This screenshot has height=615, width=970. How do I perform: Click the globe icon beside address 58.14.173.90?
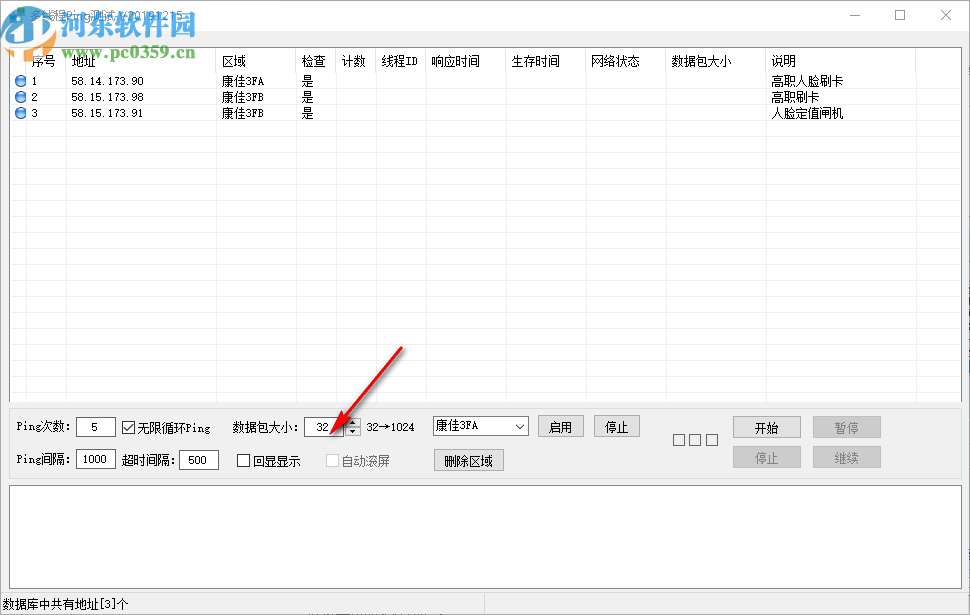[20, 79]
